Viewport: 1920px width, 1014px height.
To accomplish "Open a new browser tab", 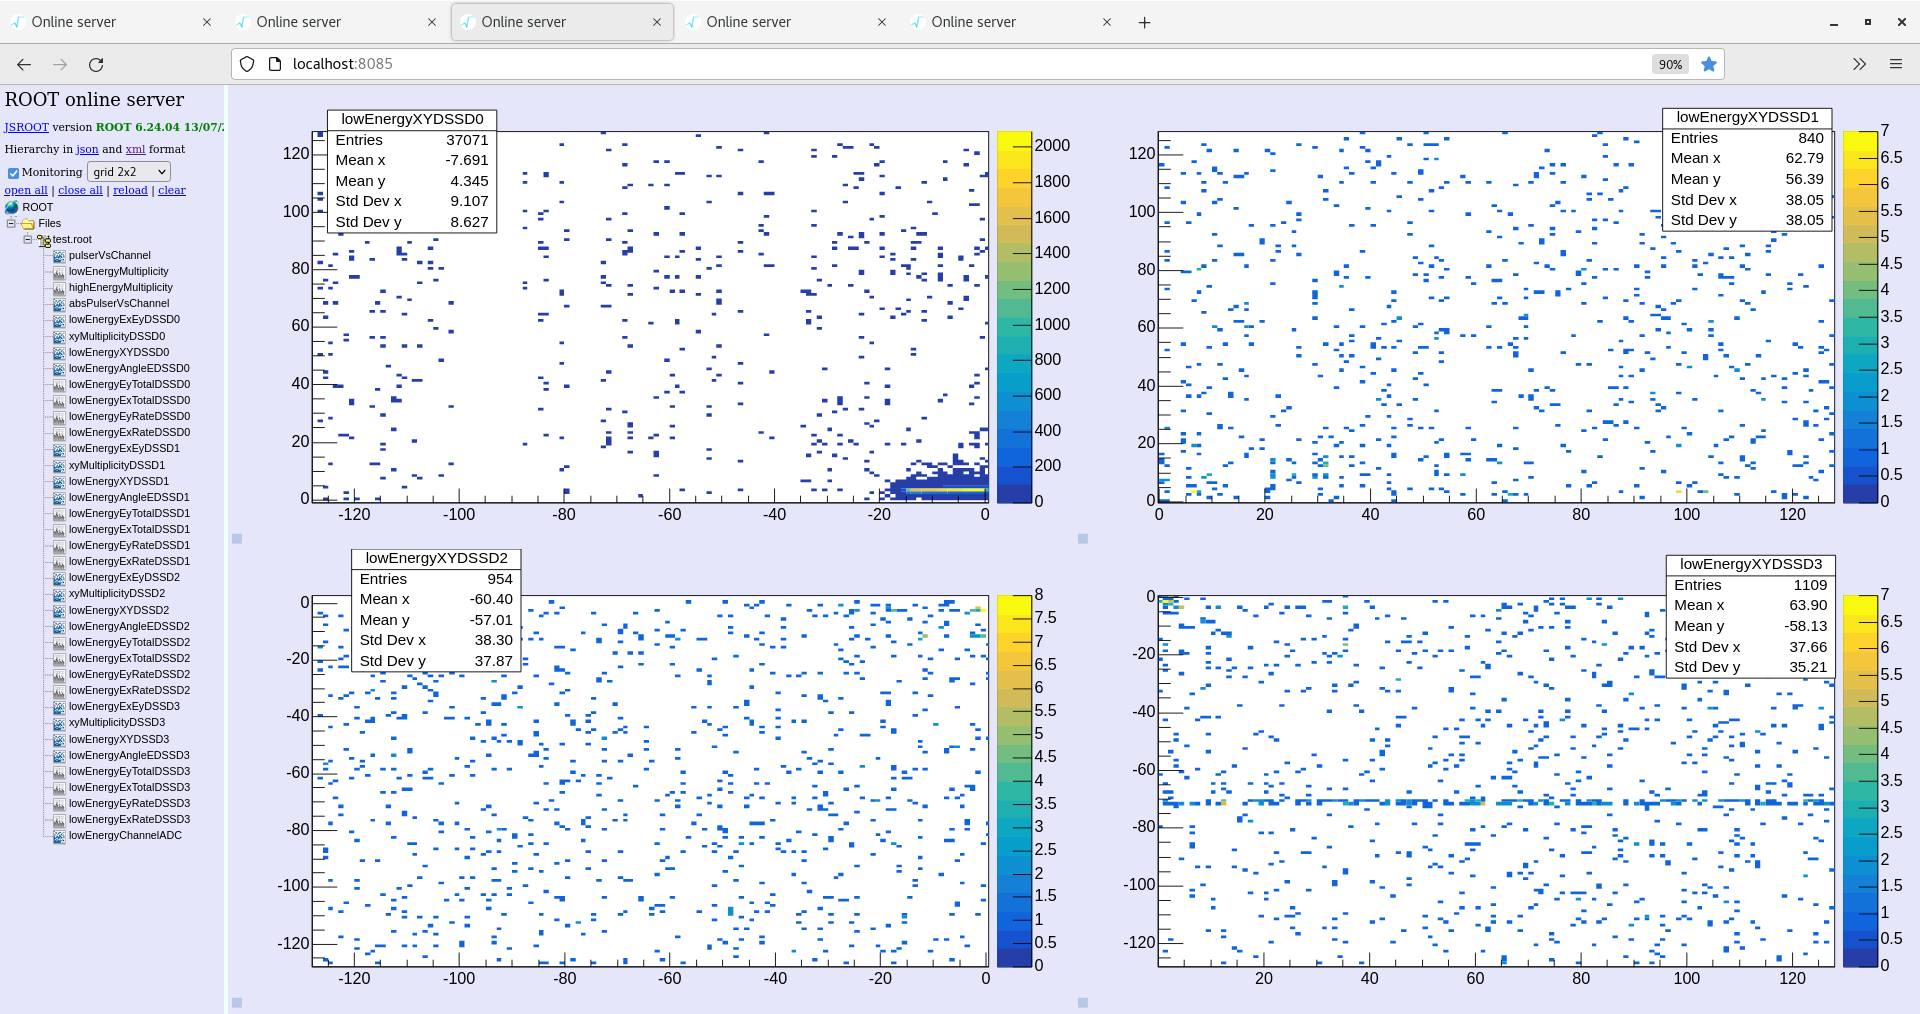I will (1144, 23).
